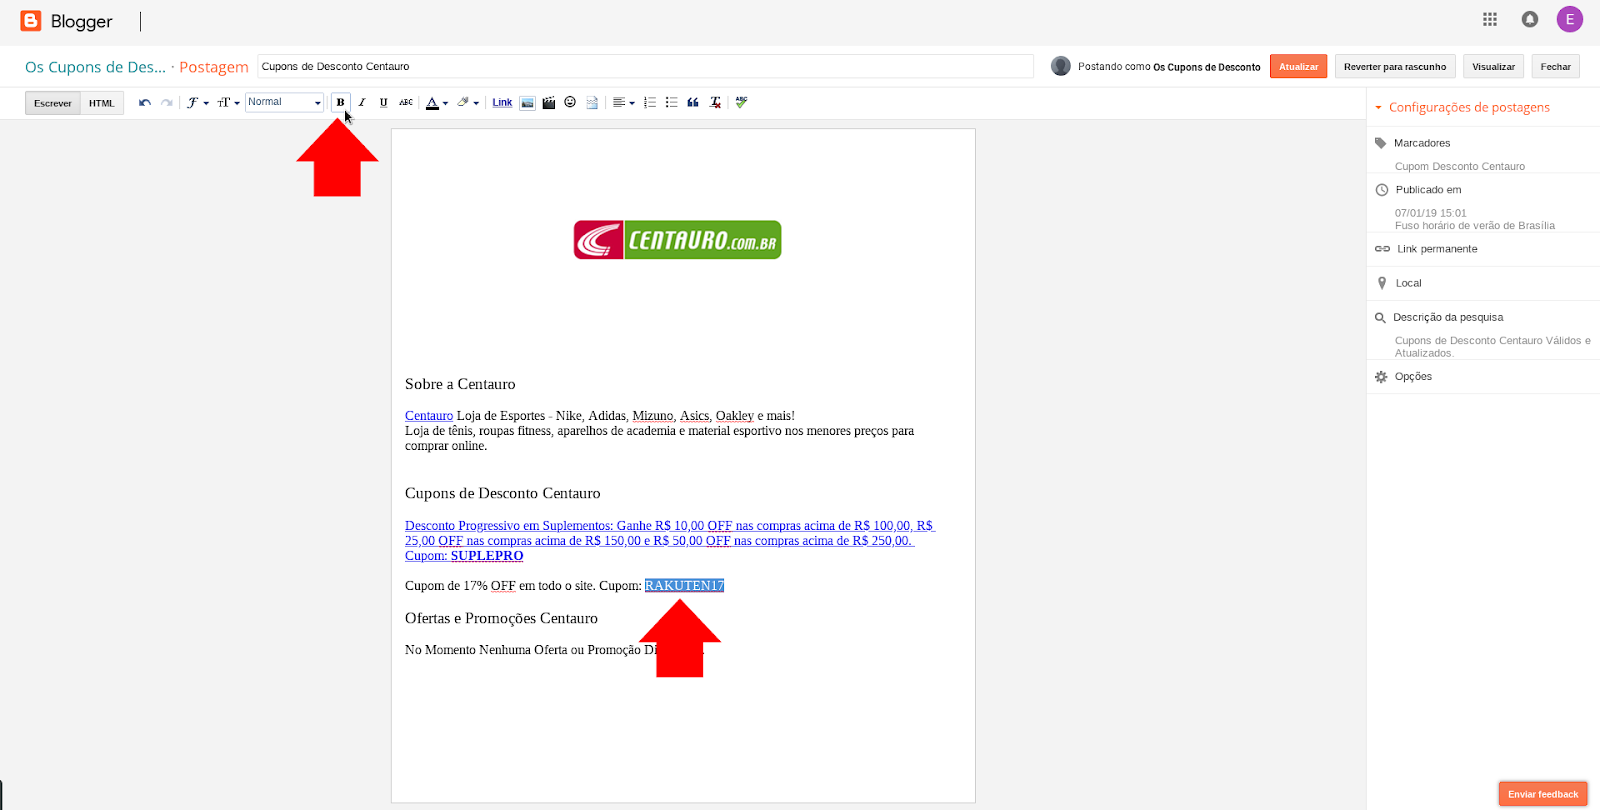1600x810 pixels.
Task: Switch to the HTML editing mode
Action: 102,103
